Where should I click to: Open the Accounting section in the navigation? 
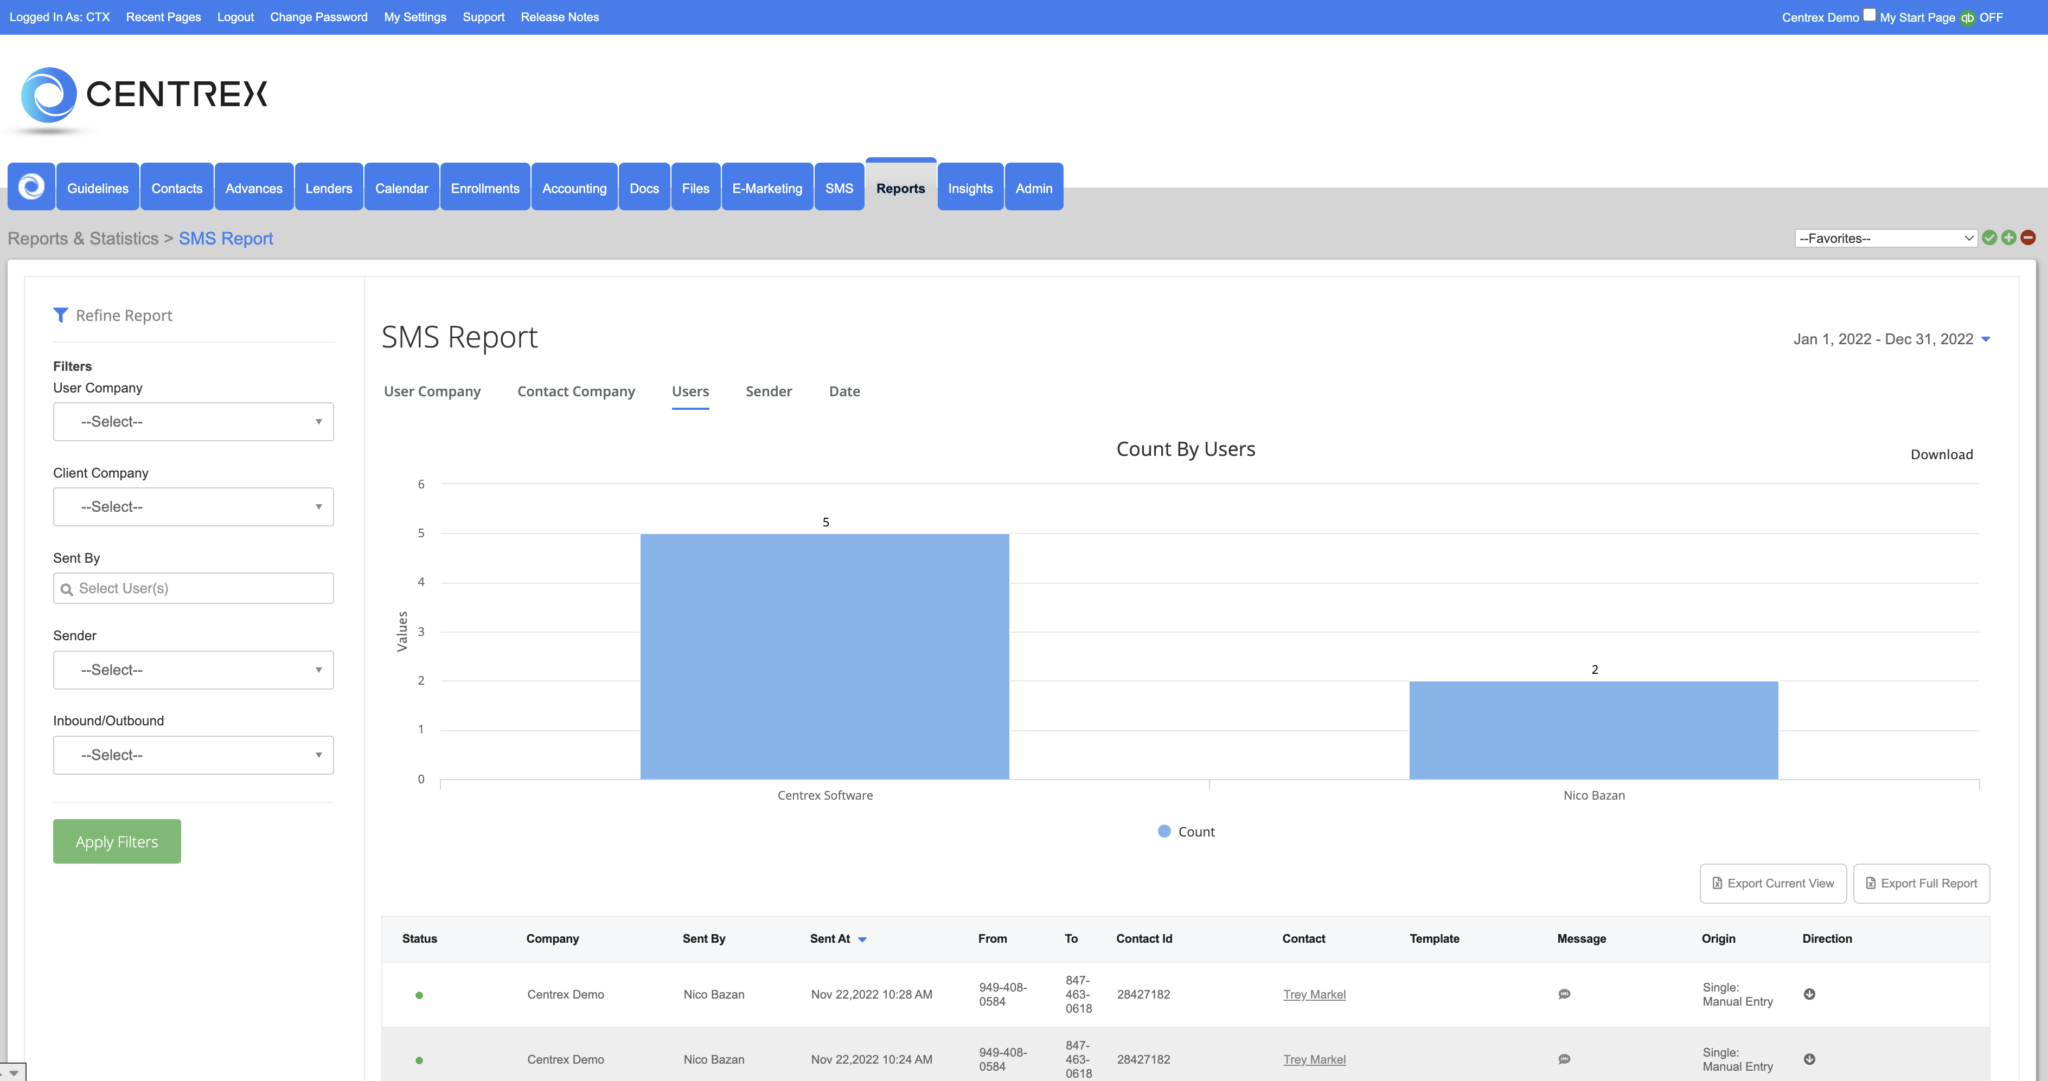574,187
